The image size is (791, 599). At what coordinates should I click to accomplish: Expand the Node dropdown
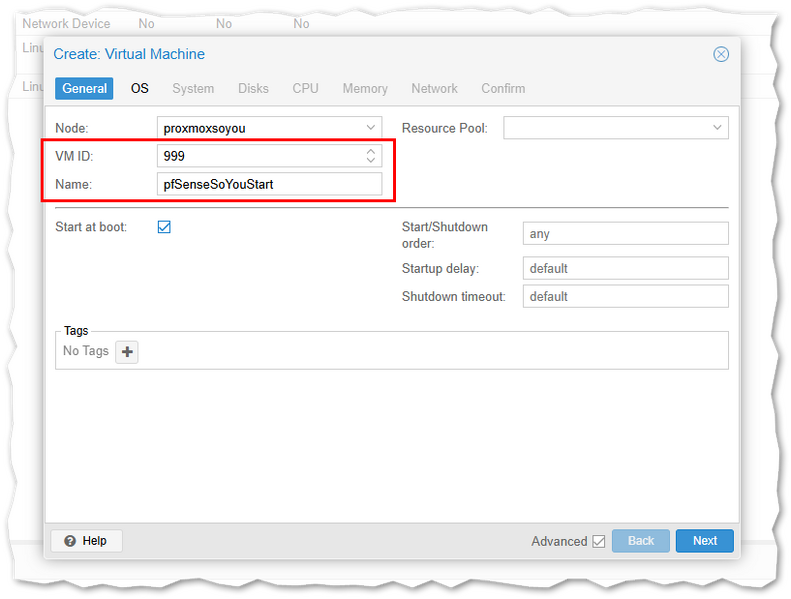(371, 128)
